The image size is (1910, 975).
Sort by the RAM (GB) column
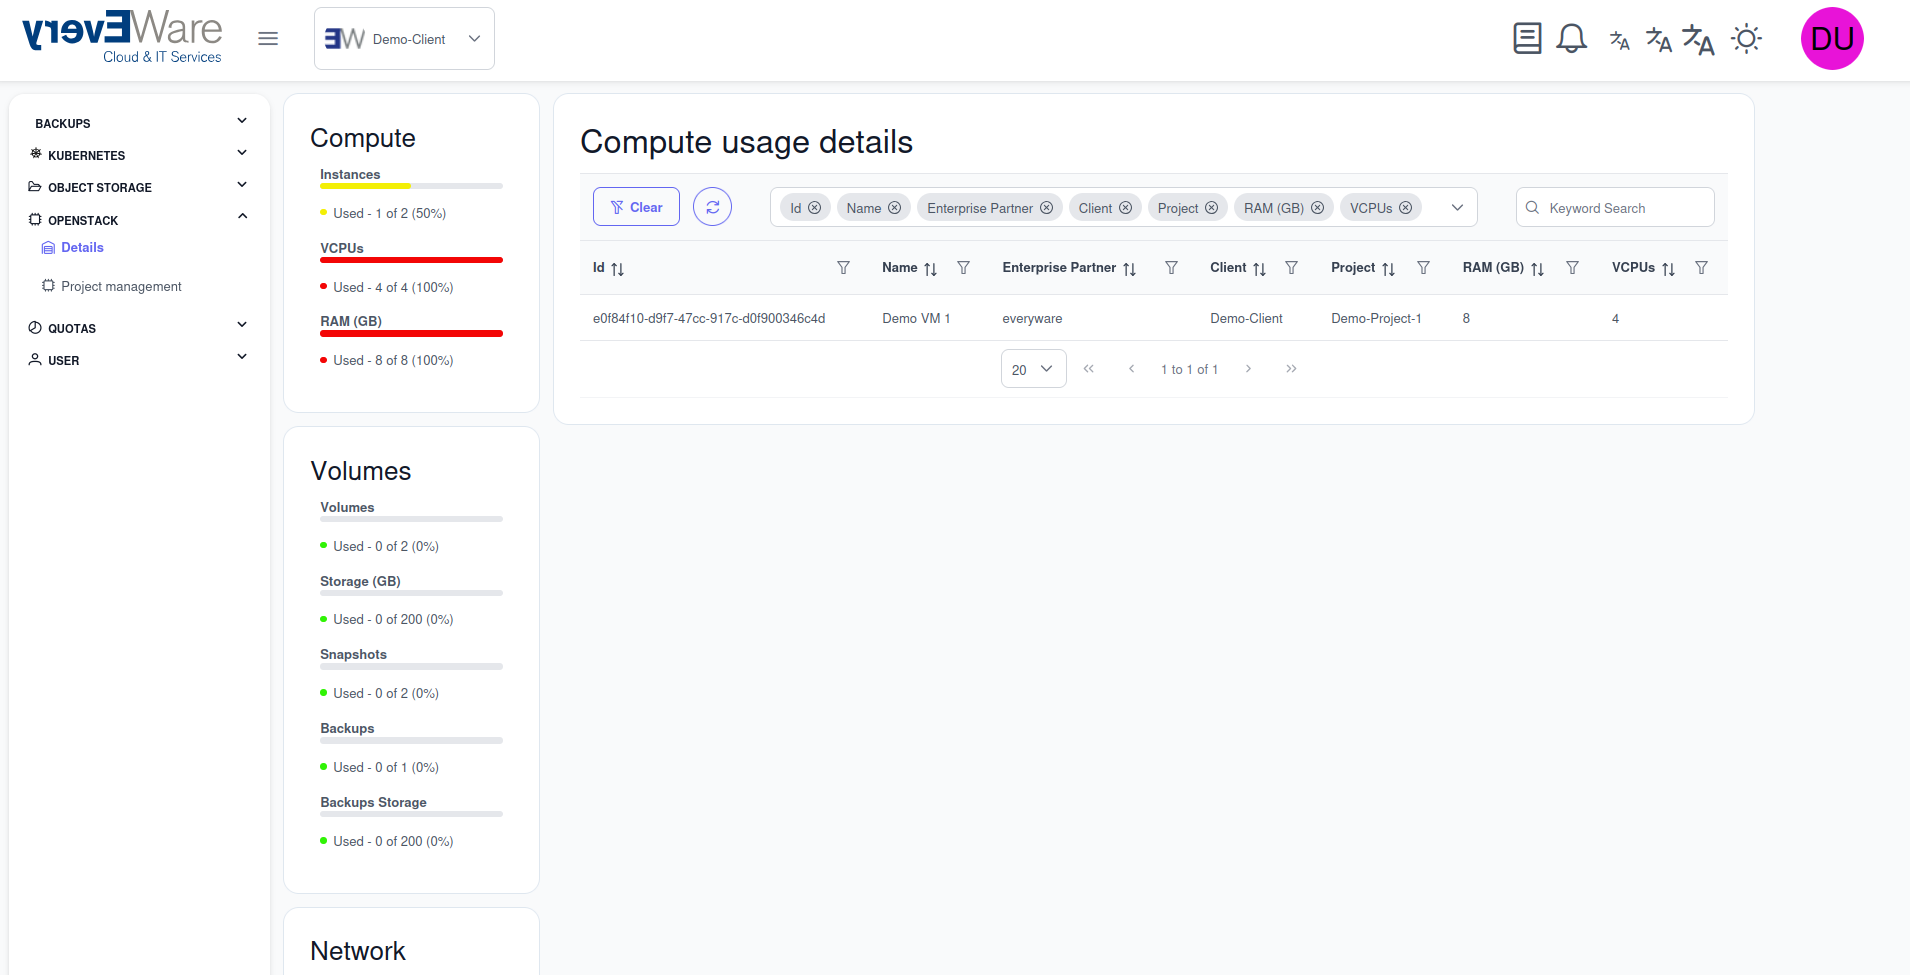click(x=1537, y=269)
